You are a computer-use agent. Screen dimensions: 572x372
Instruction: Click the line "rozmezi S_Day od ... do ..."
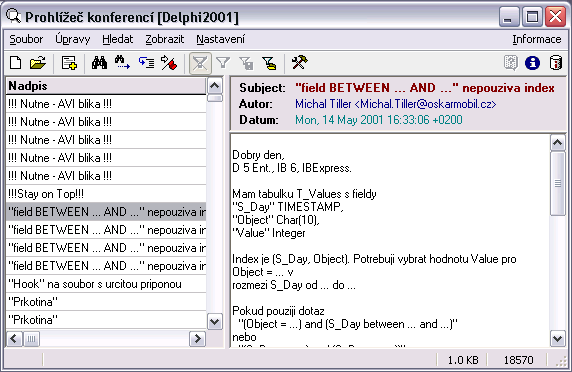294,285
